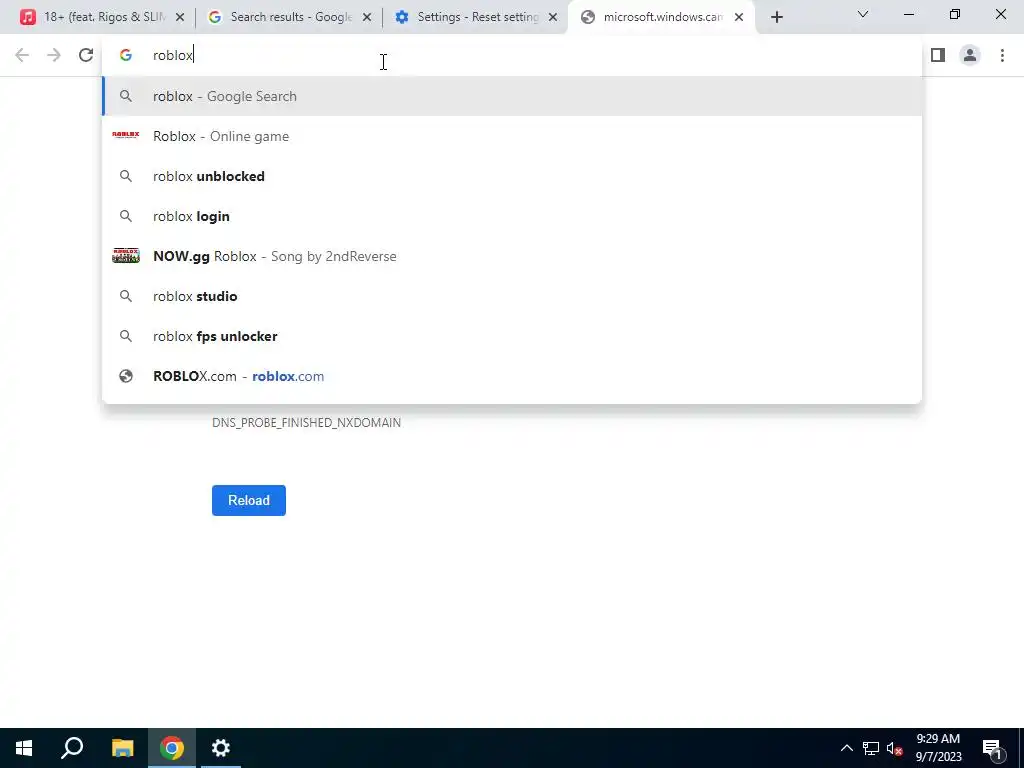Restore down the Chrome window
This screenshot has width=1024, height=768.
[x=955, y=14]
